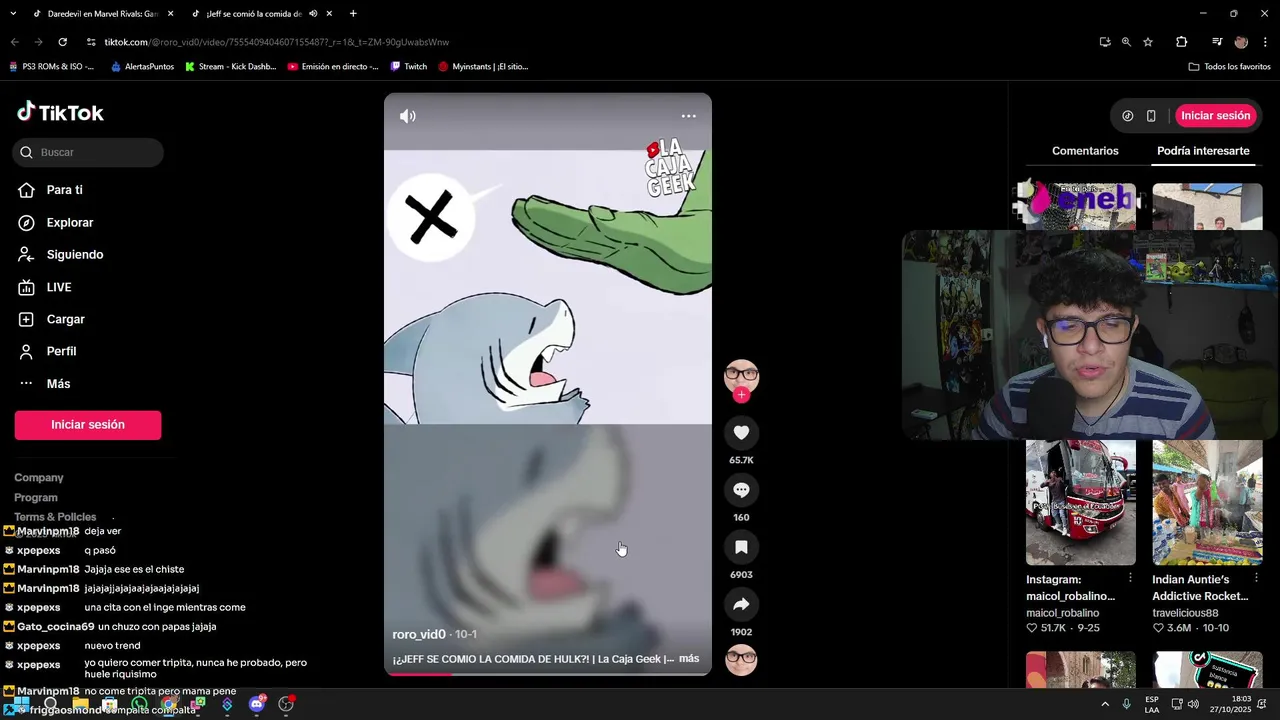This screenshot has width=1280, height=720.
Task: Save the video with the bookmark icon
Action: click(x=741, y=547)
